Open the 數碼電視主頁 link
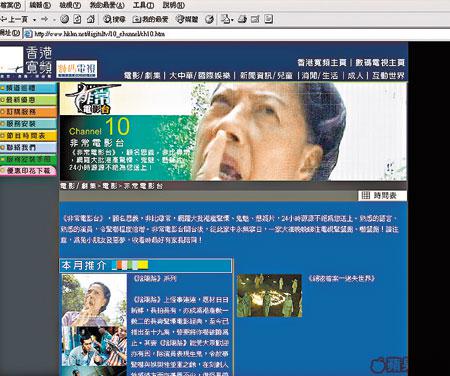450x376 pixels. click(380, 63)
